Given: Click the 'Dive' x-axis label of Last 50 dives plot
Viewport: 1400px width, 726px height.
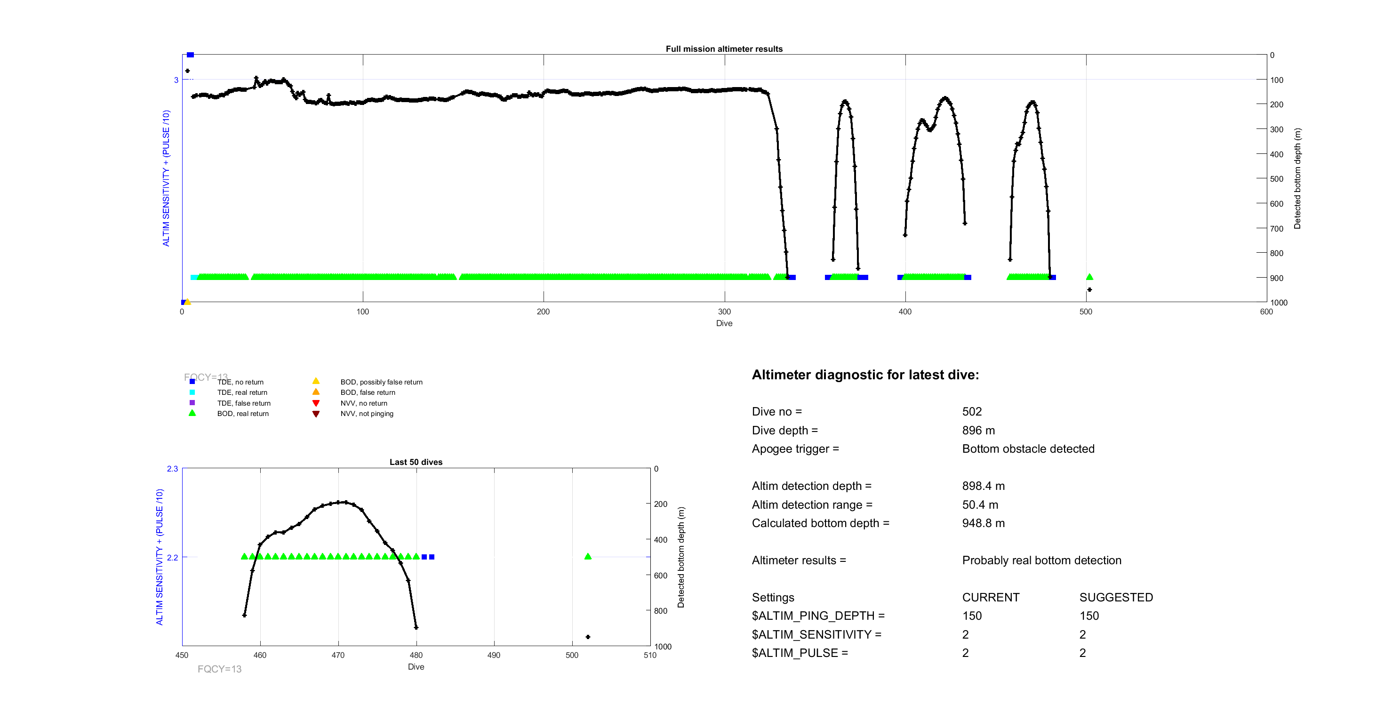Looking at the screenshot, I should pyautogui.click(x=416, y=667).
